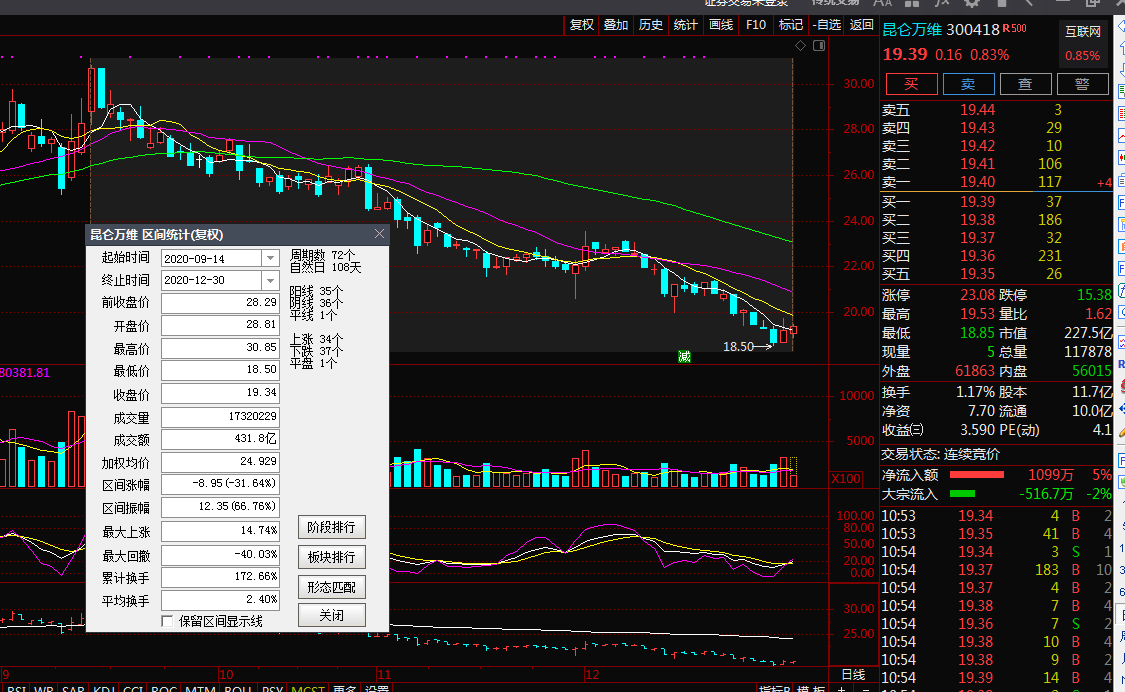This screenshot has height=692, width=1125.
Task: Open the 起始时间 date dropdown arrow
Action: tap(270, 258)
